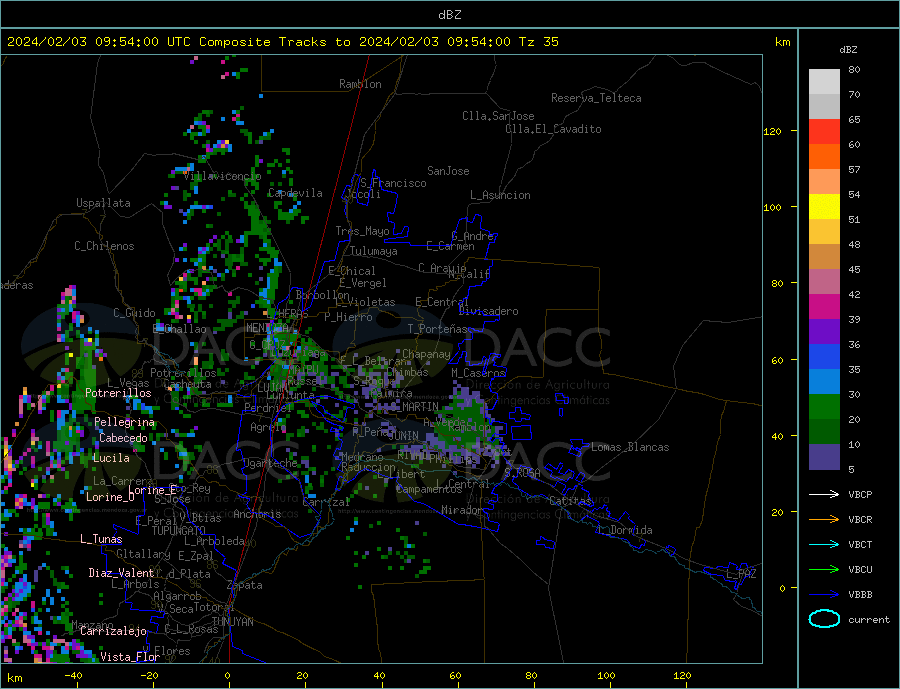This screenshot has height=689, width=900.
Task: Click the 'L_Tunas' map label
Action: click(x=101, y=539)
